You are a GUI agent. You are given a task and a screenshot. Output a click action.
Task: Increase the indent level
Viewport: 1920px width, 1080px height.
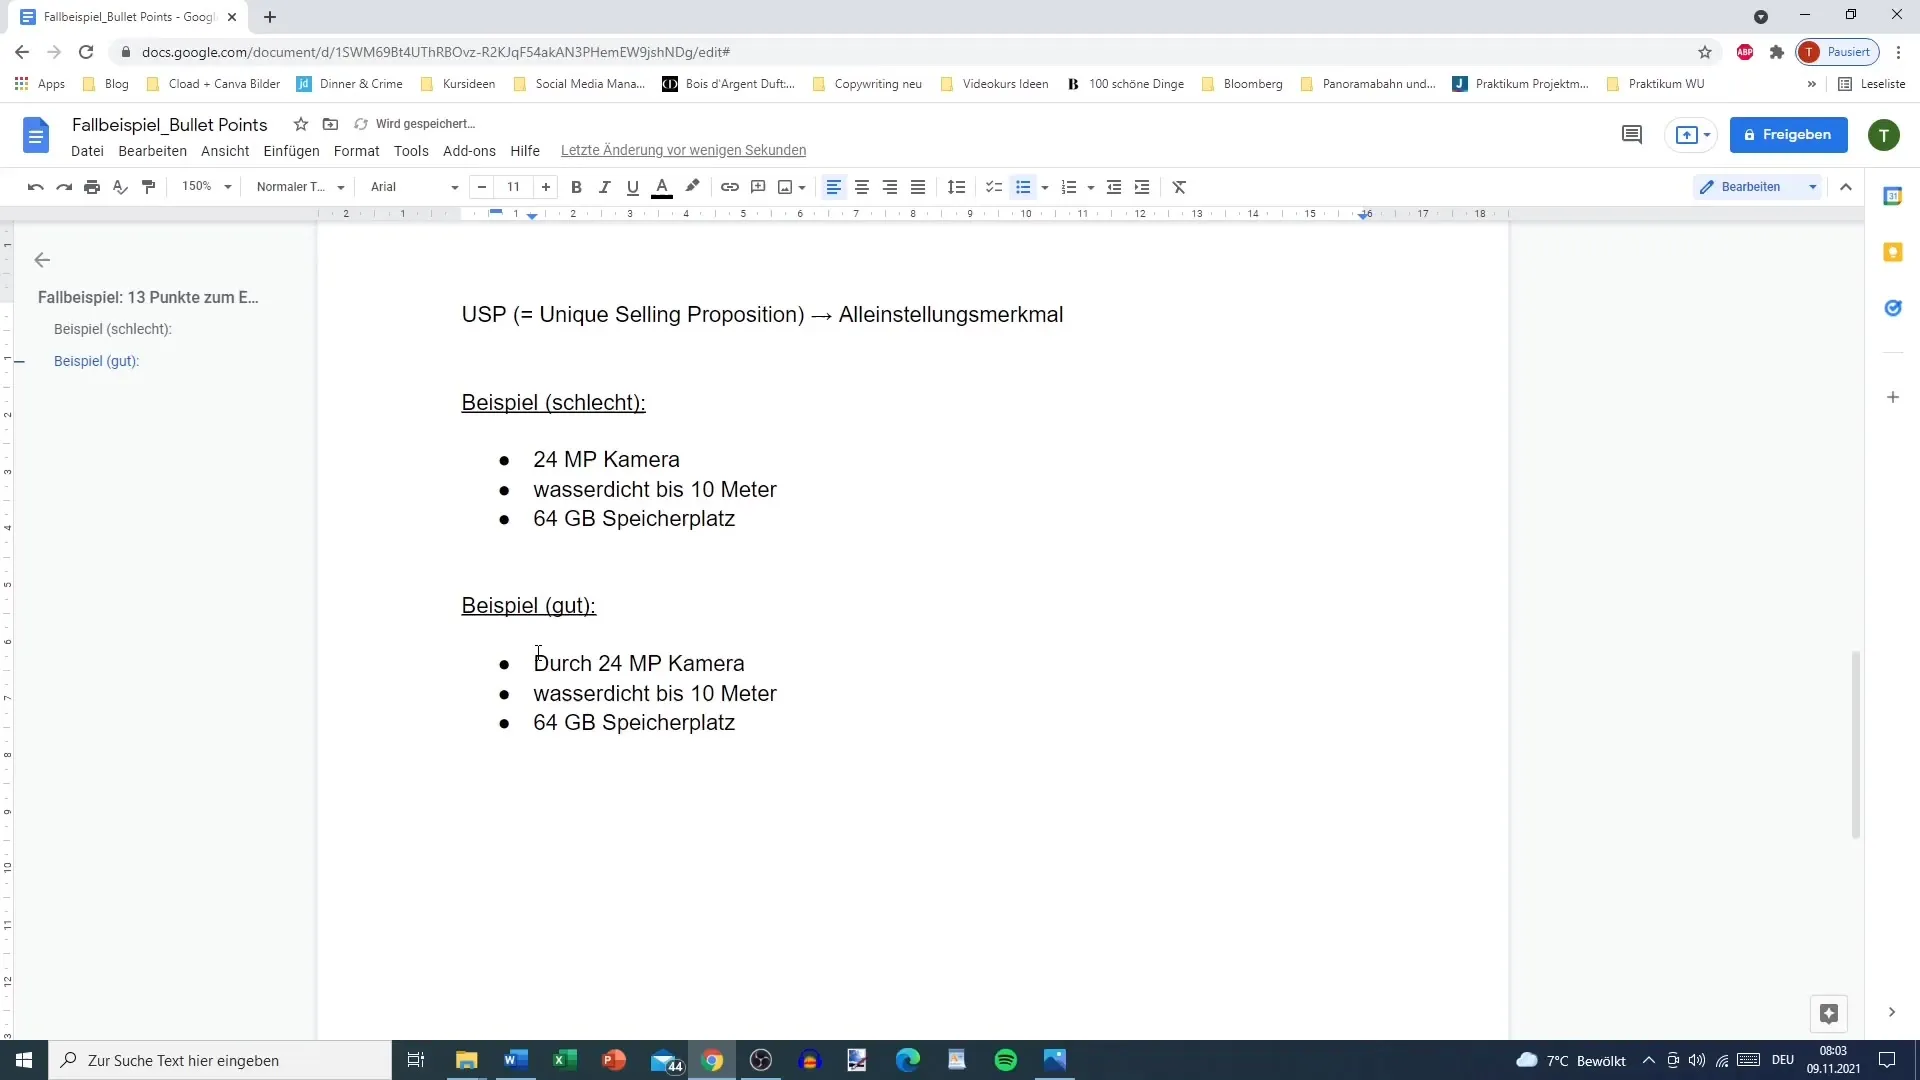pyautogui.click(x=1142, y=187)
